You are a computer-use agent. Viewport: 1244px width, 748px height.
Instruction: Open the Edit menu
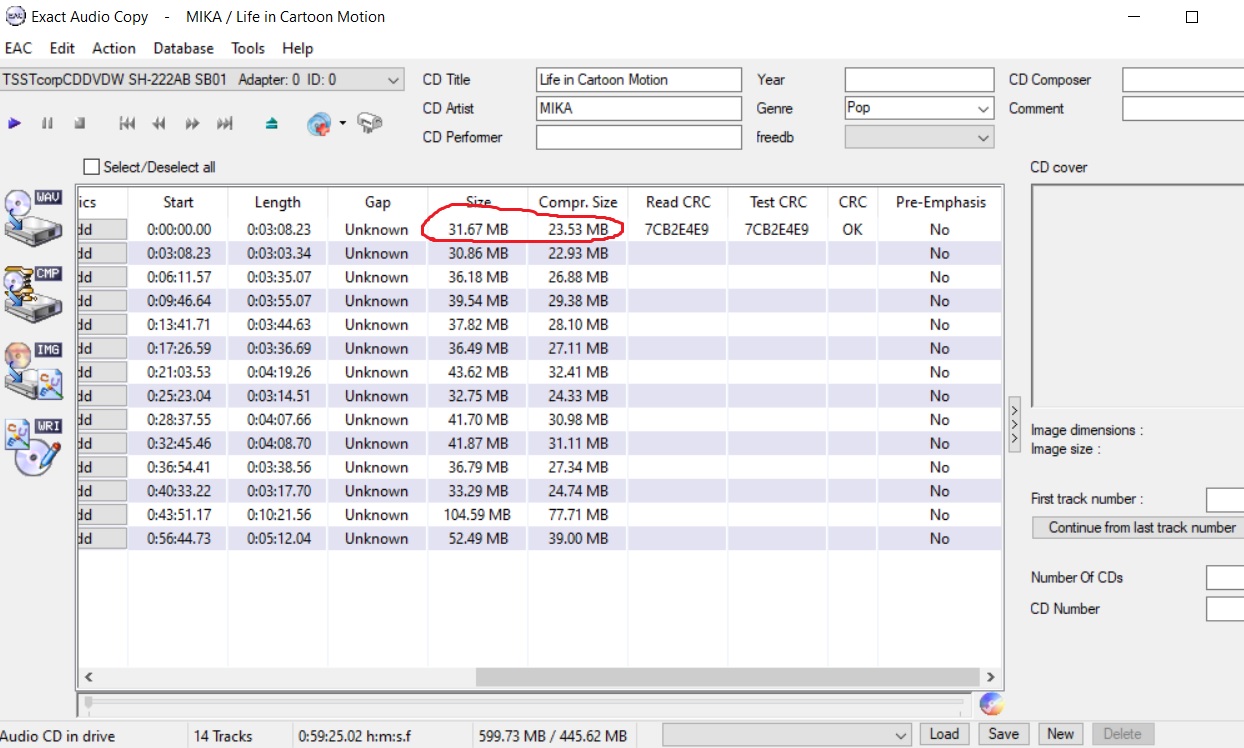[x=62, y=48]
